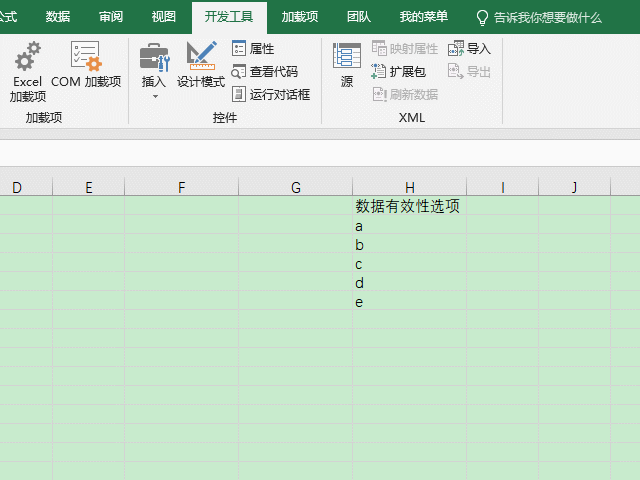Select column E header
The image size is (640, 480).
pos(89,187)
